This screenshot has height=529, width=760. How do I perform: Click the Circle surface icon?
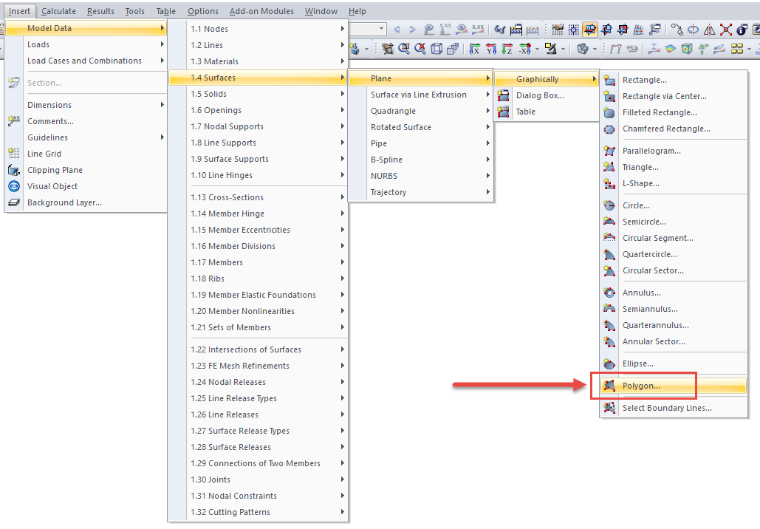tap(609, 206)
